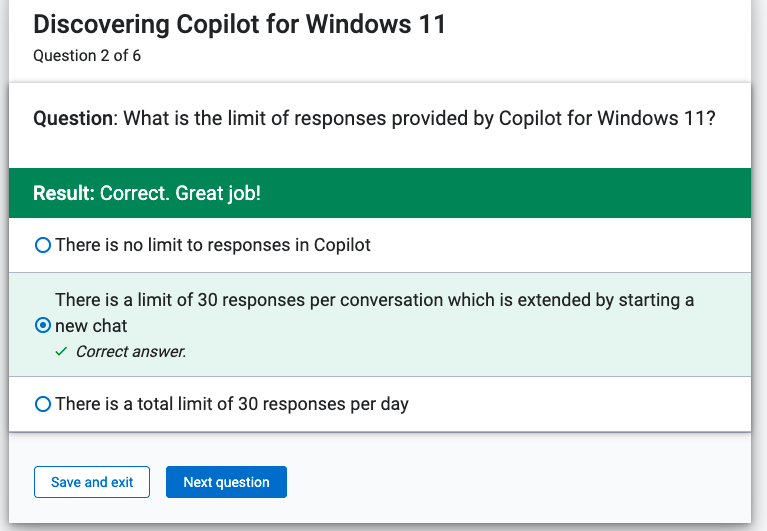
Task: Choose the '30 responses per day' radio button
Action: click(43, 404)
